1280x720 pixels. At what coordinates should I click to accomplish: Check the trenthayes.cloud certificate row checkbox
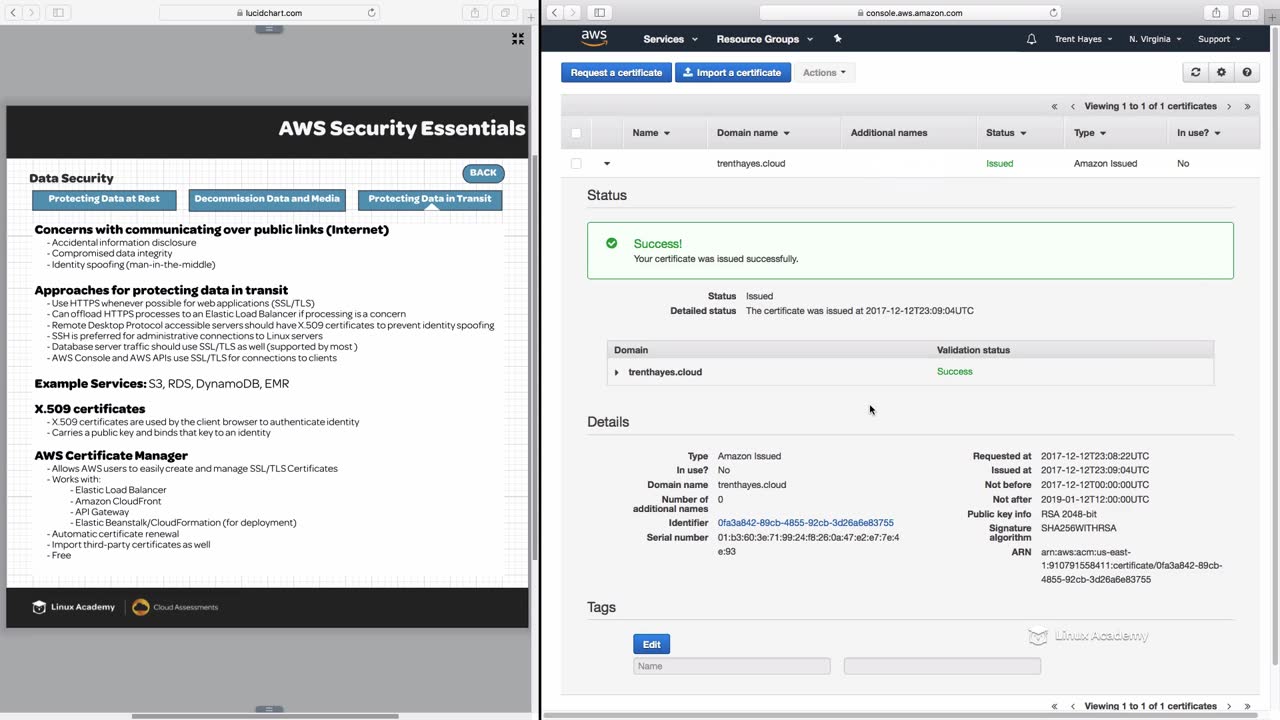[x=576, y=163]
